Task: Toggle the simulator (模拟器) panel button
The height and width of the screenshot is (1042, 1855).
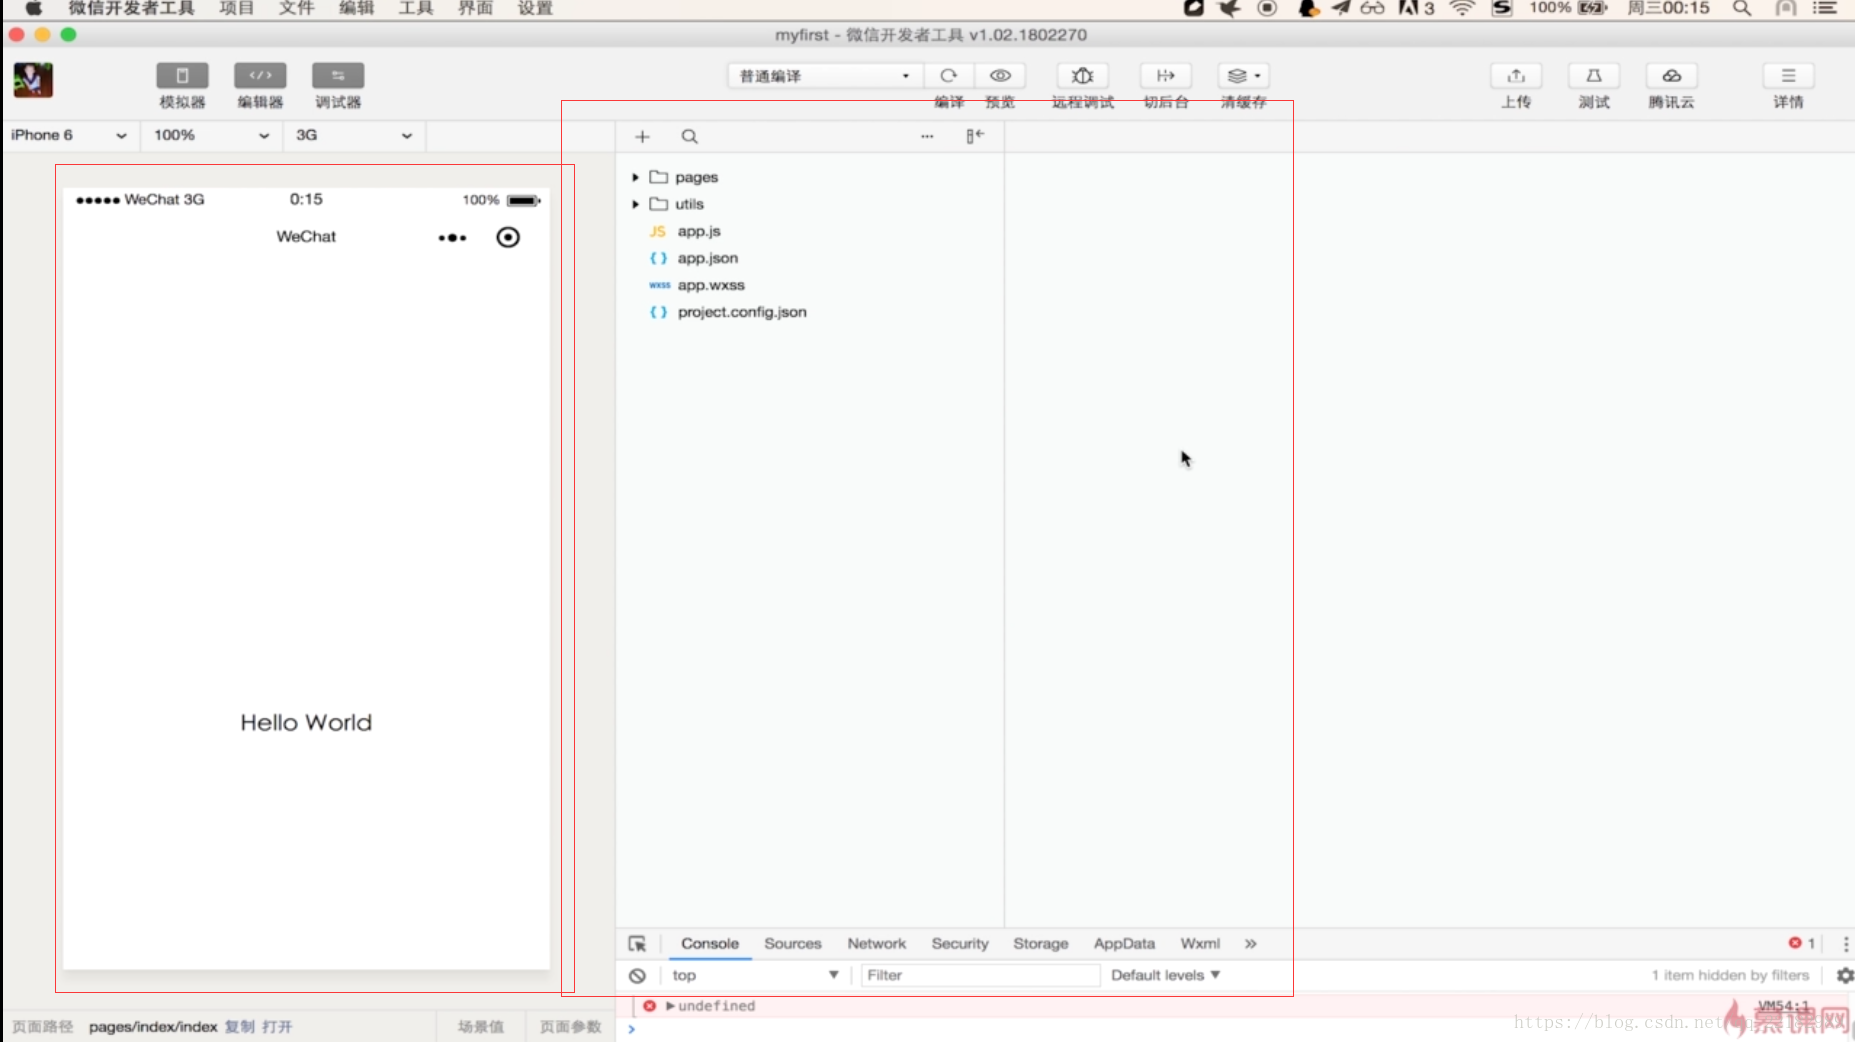Action: [x=182, y=76]
